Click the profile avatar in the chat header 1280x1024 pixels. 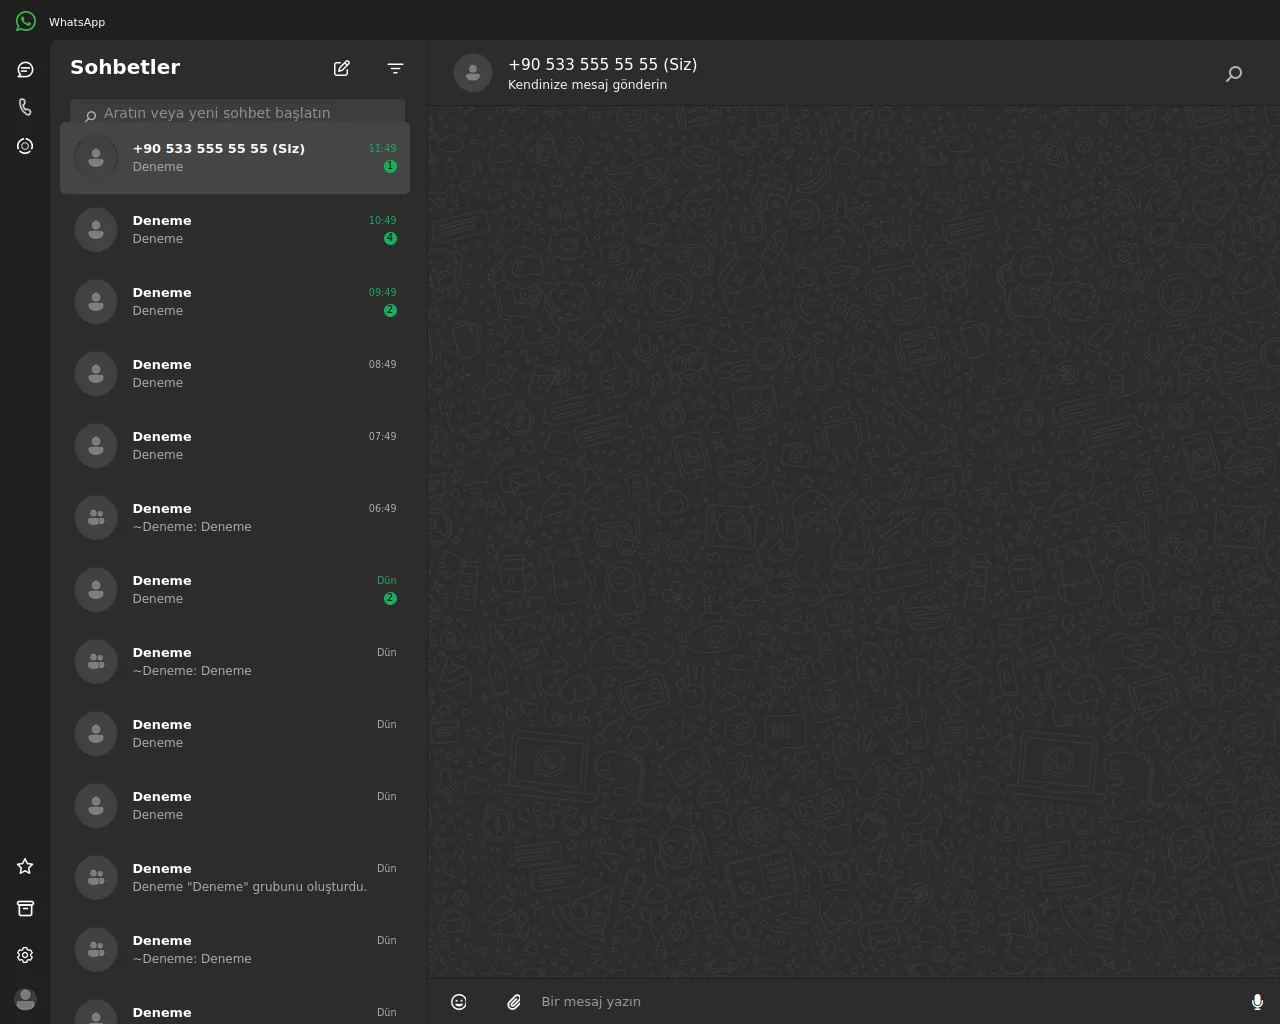click(x=473, y=73)
